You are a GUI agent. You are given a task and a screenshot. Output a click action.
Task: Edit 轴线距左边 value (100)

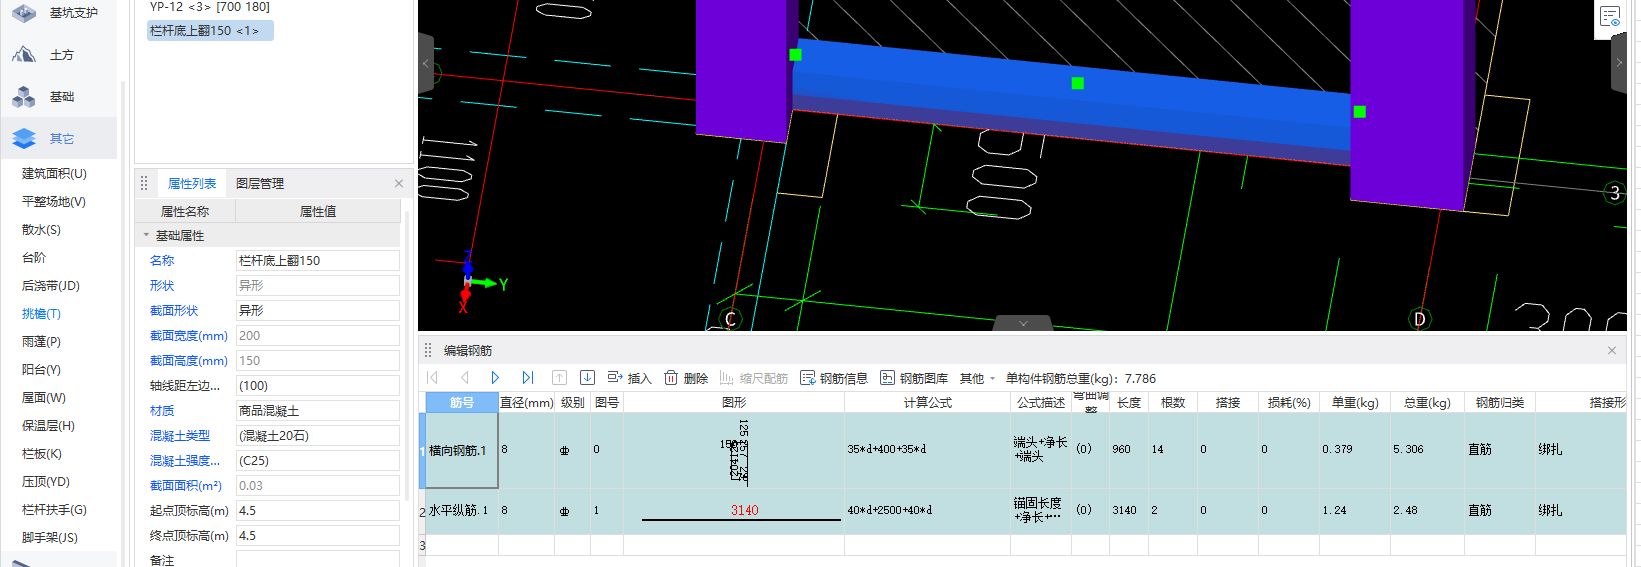point(318,385)
